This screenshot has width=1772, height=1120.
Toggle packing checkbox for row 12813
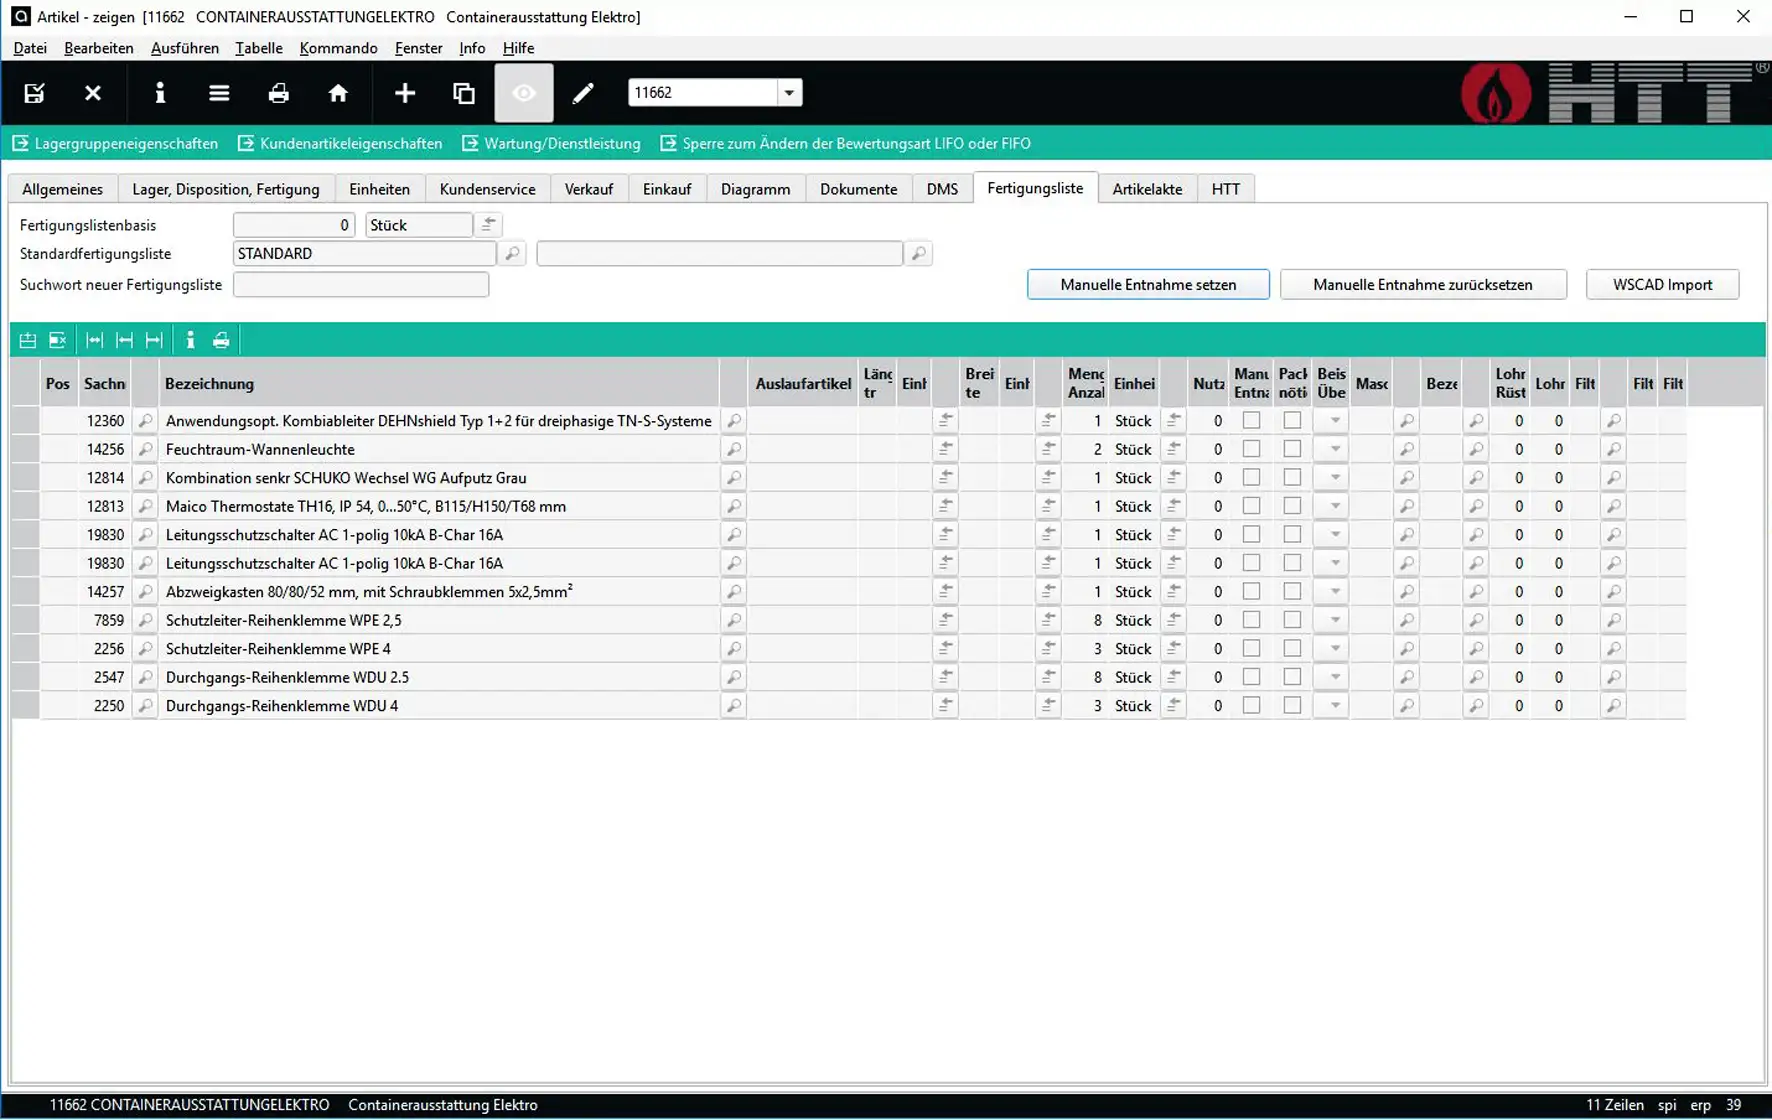[x=1292, y=506]
